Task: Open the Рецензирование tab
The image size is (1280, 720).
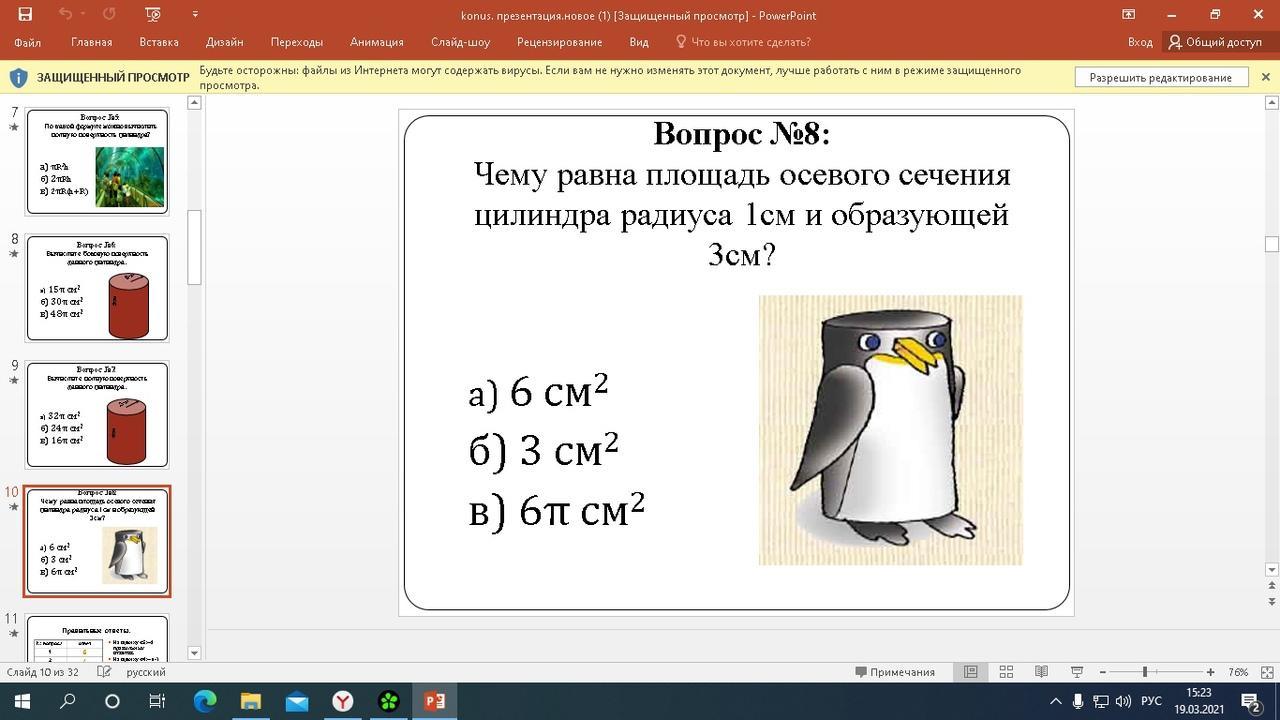Action: (x=560, y=42)
